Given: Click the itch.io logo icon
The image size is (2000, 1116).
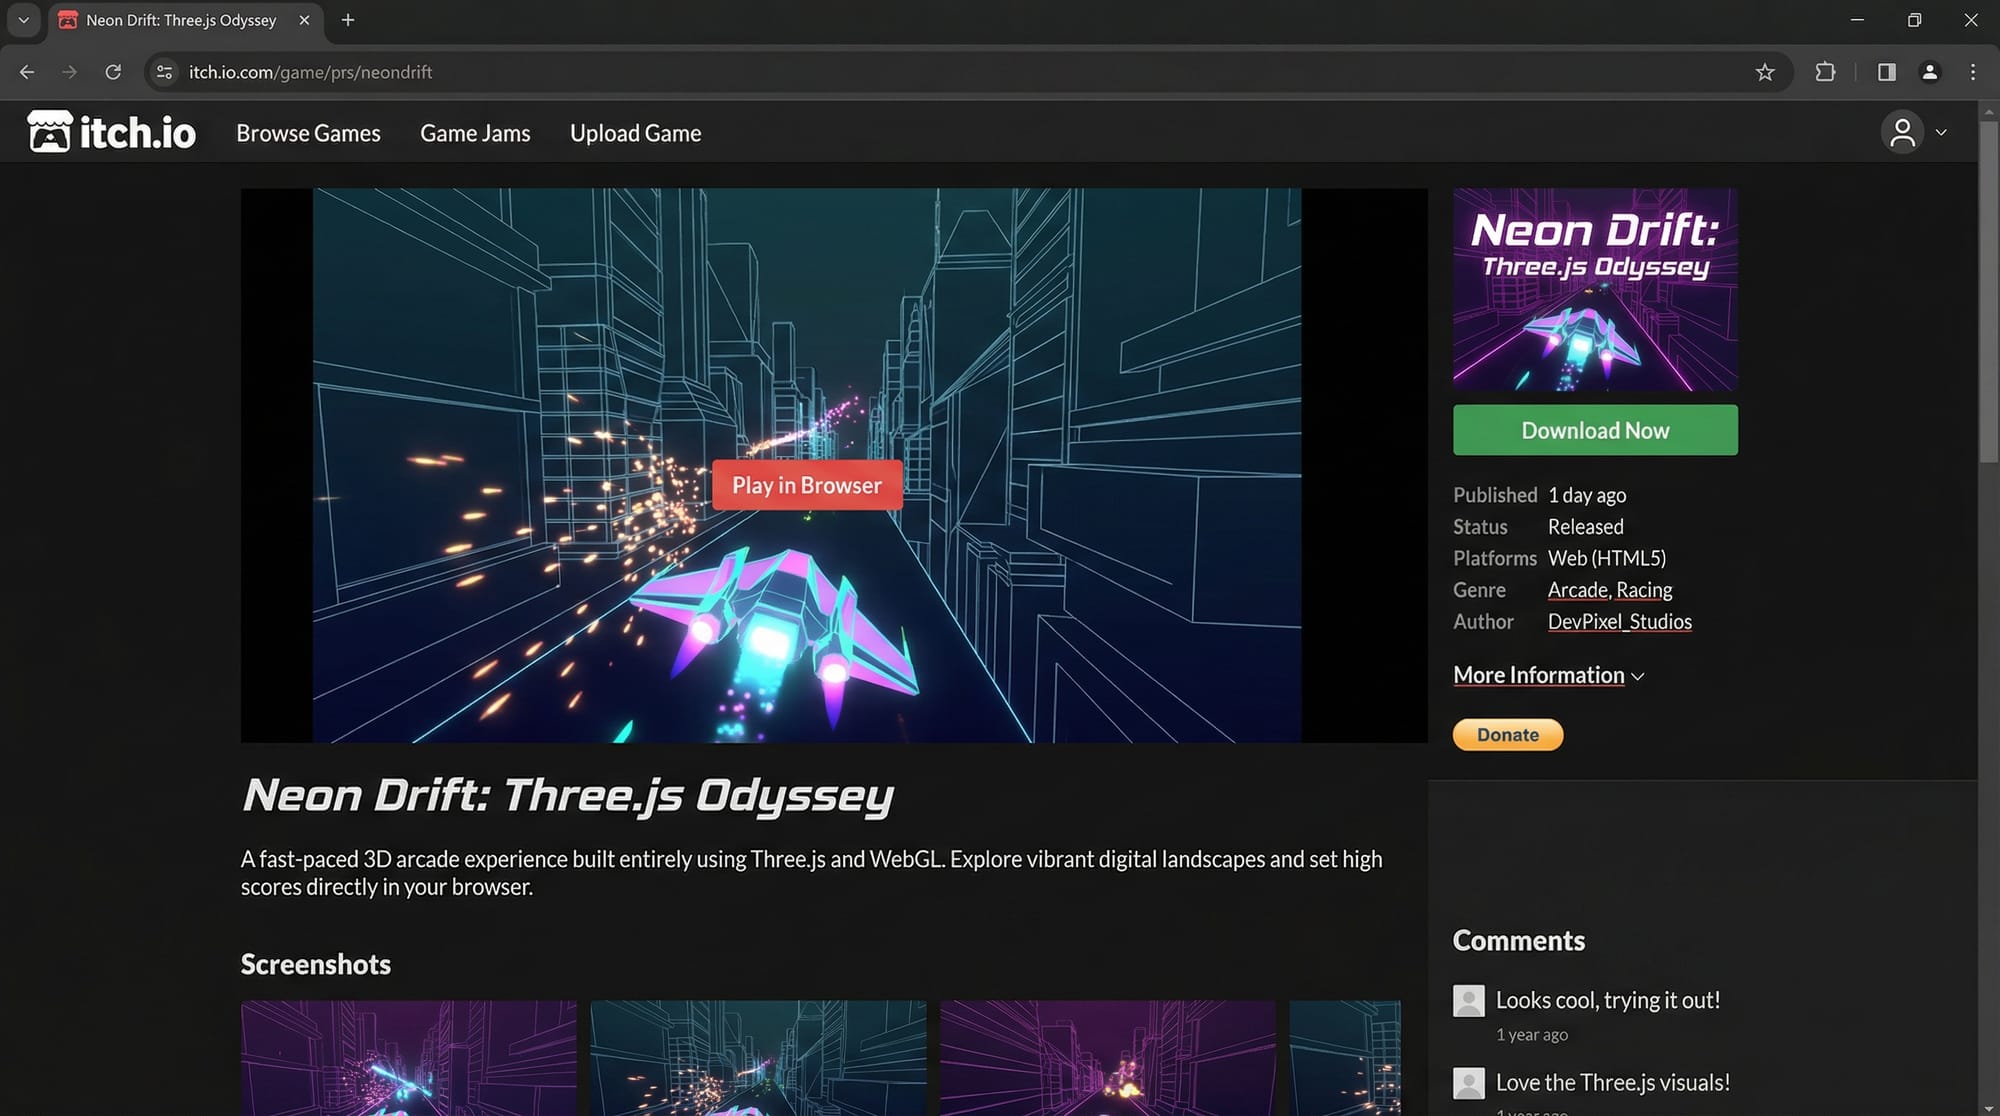Looking at the screenshot, I should coord(49,132).
